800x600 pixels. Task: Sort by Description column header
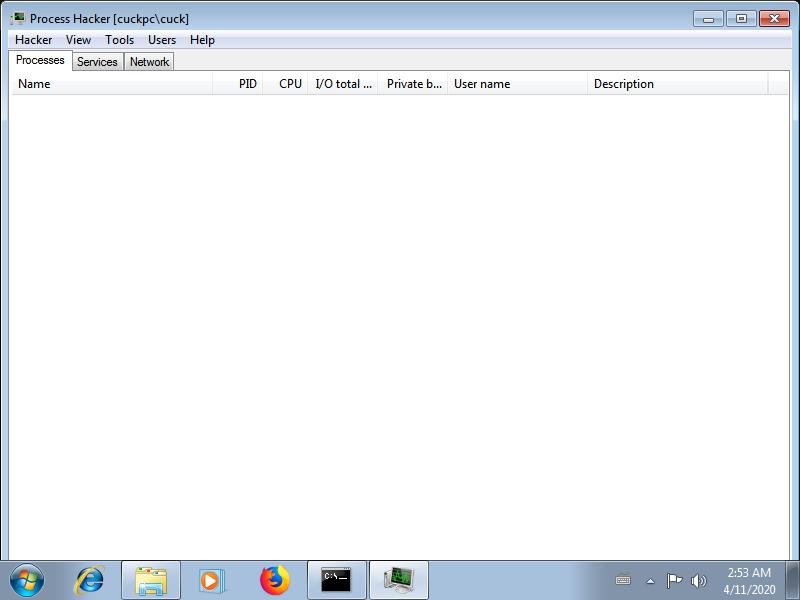click(678, 84)
